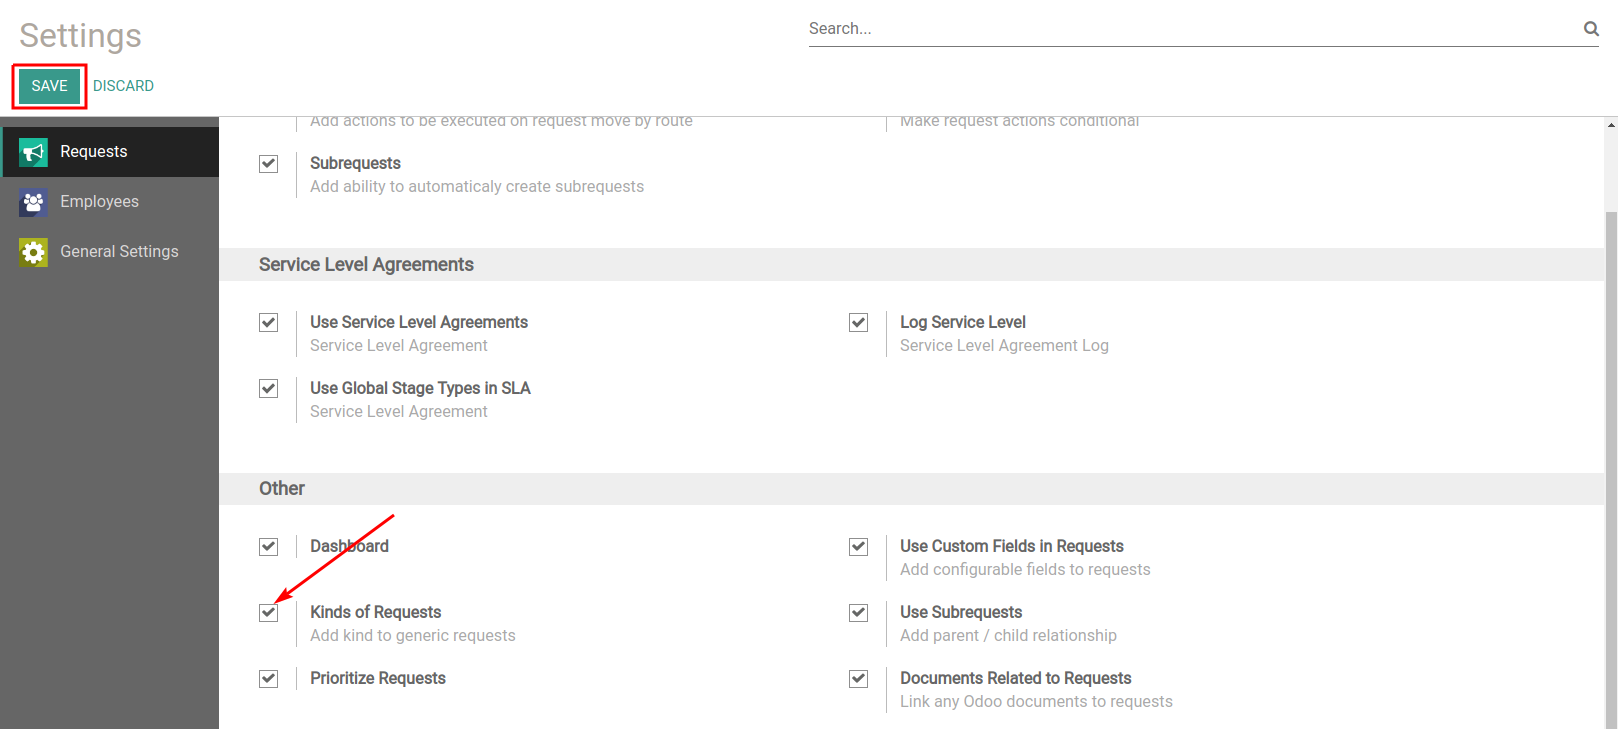The height and width of the screenshot is (729, 1618).
Task: Click the vertical scrollbar thumb
Action: (1611, 470)
